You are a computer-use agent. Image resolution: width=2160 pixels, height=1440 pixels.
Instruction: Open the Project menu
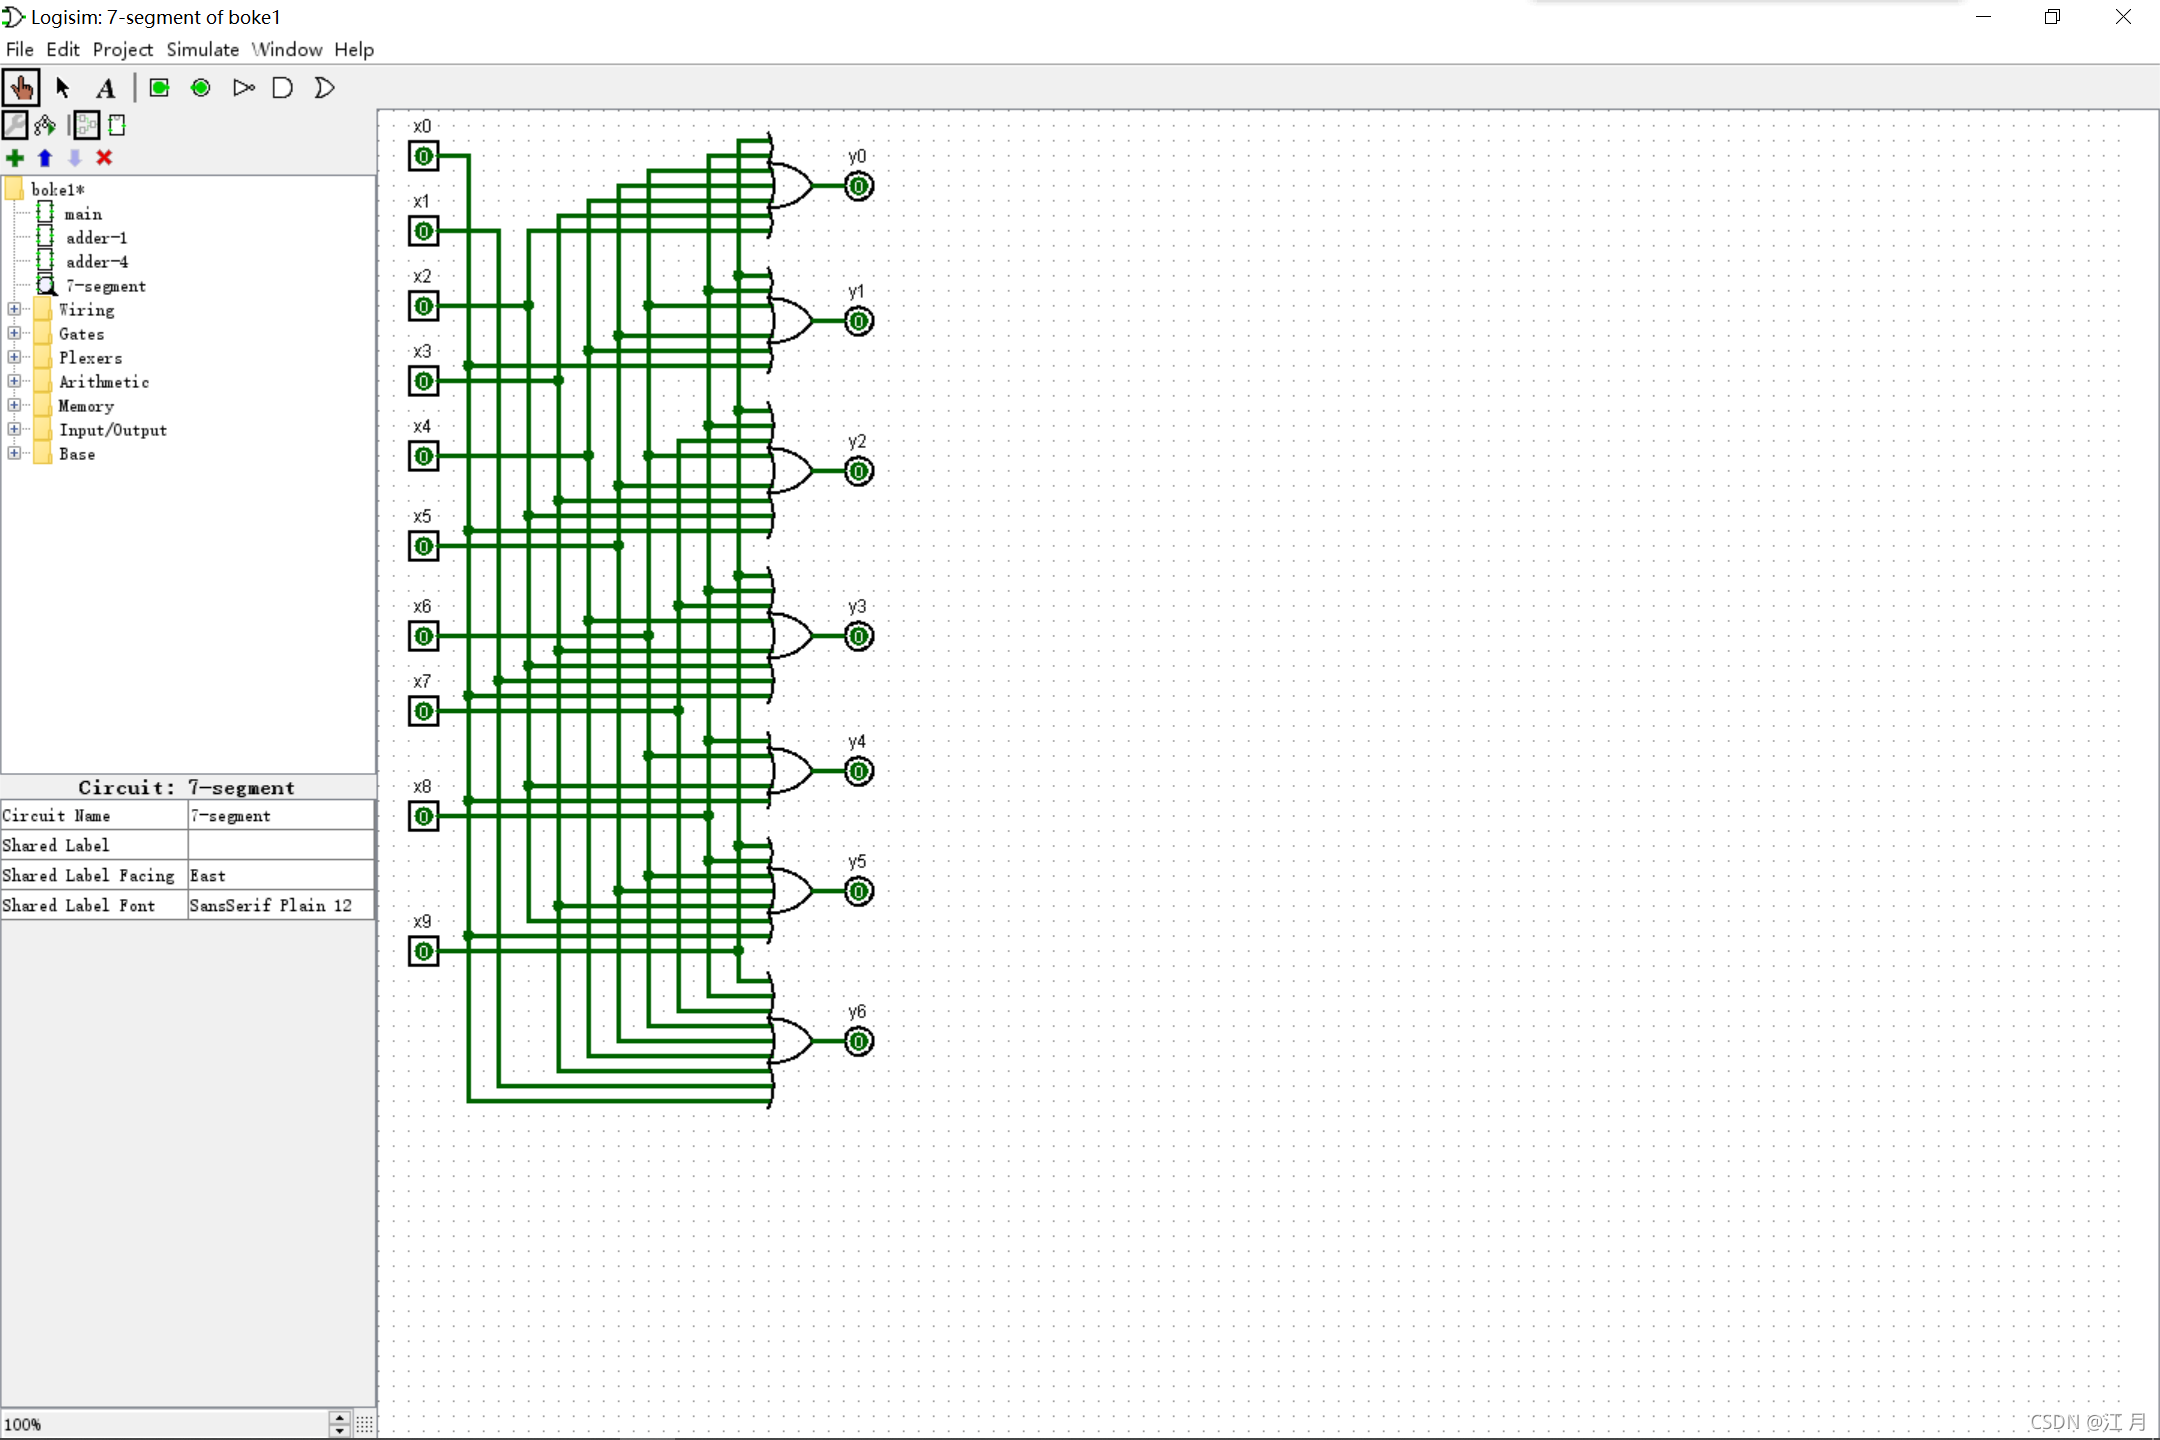122,49
